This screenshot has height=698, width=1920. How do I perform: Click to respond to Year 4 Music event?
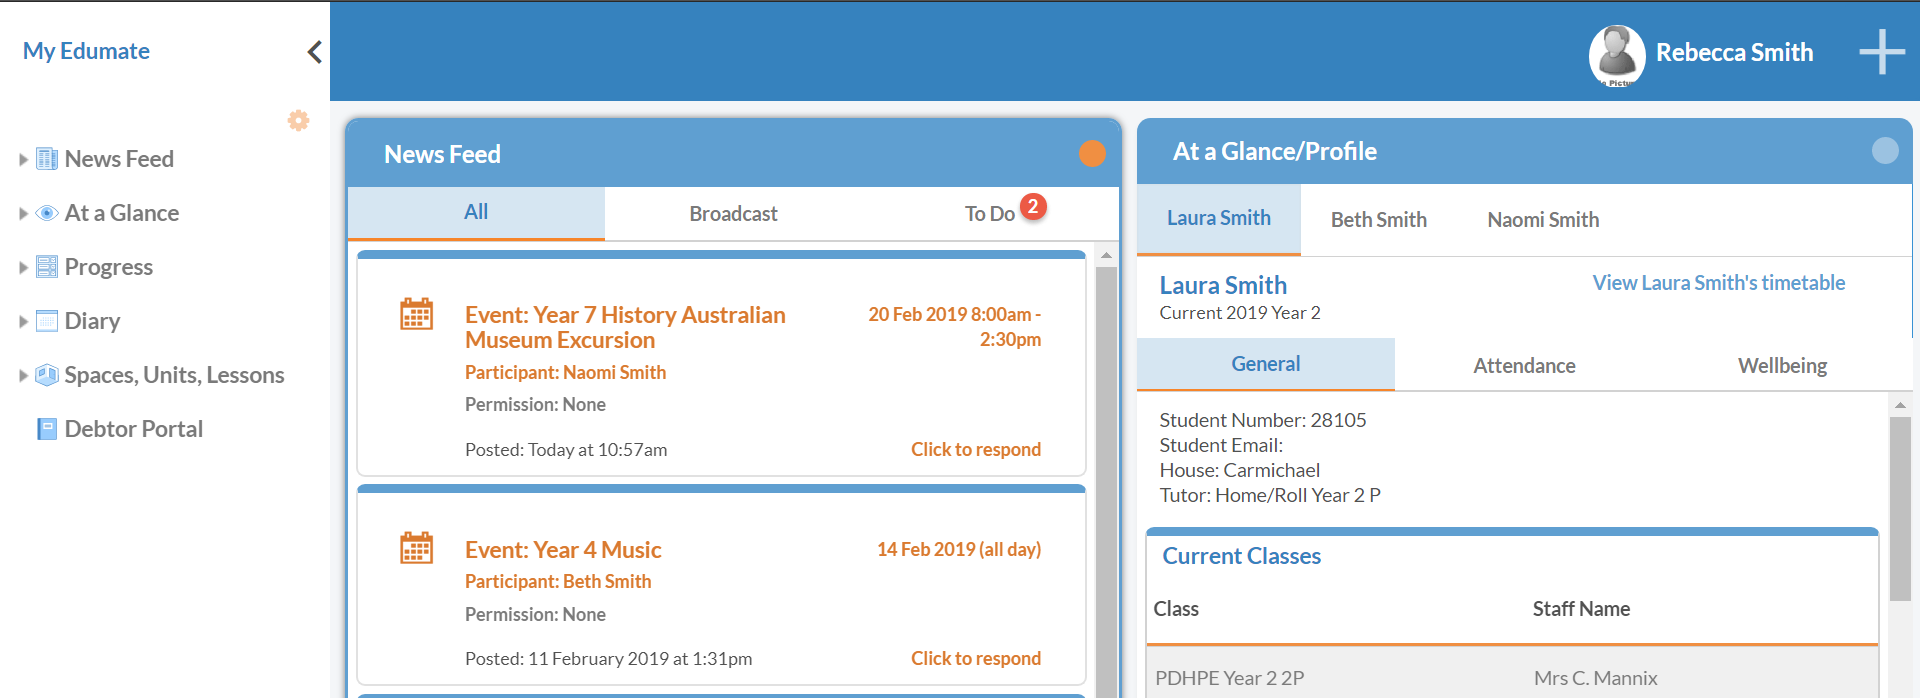[x=975, y=658]
